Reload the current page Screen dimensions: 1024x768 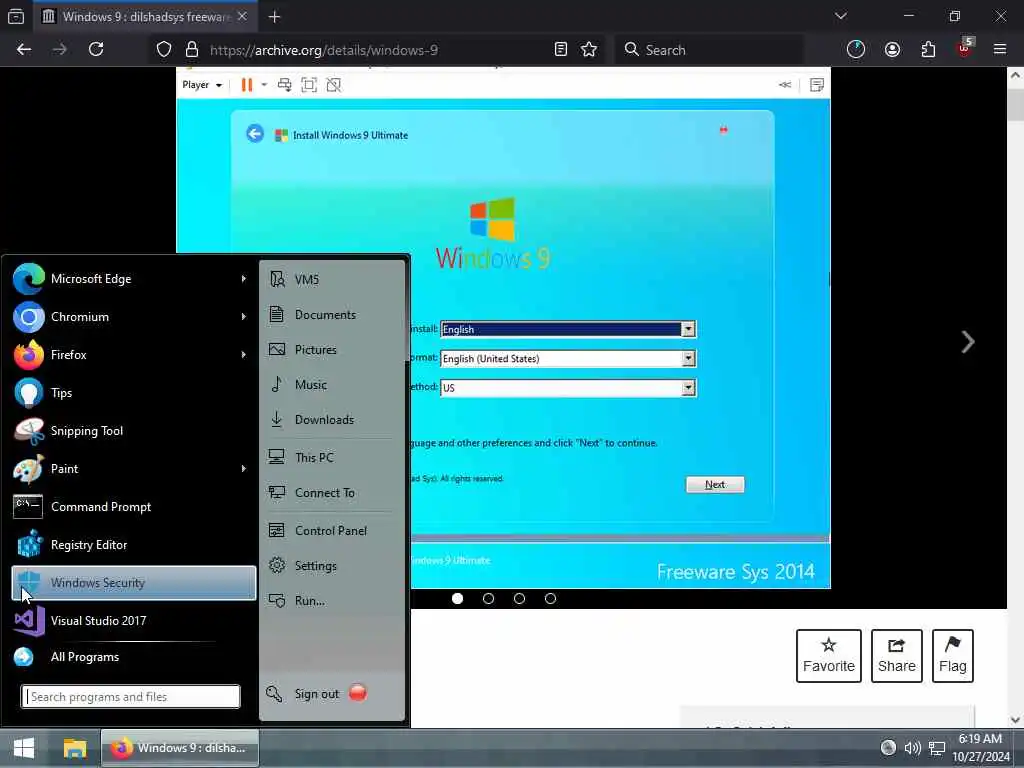(96, 50)
